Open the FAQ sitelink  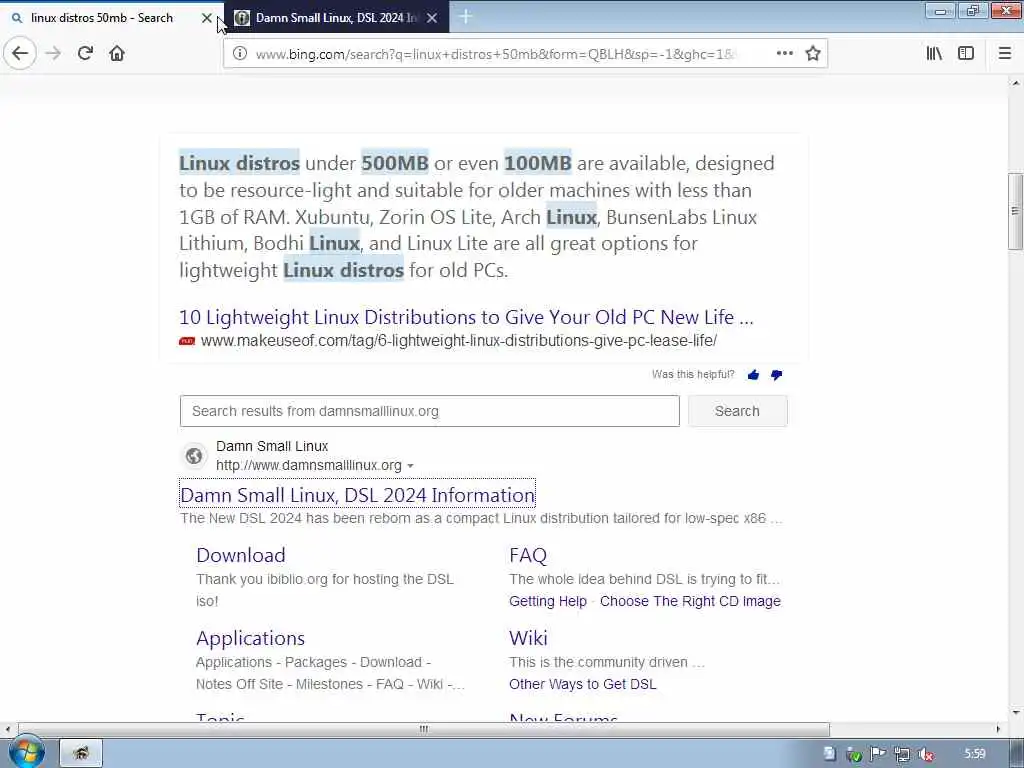point(528,555)
